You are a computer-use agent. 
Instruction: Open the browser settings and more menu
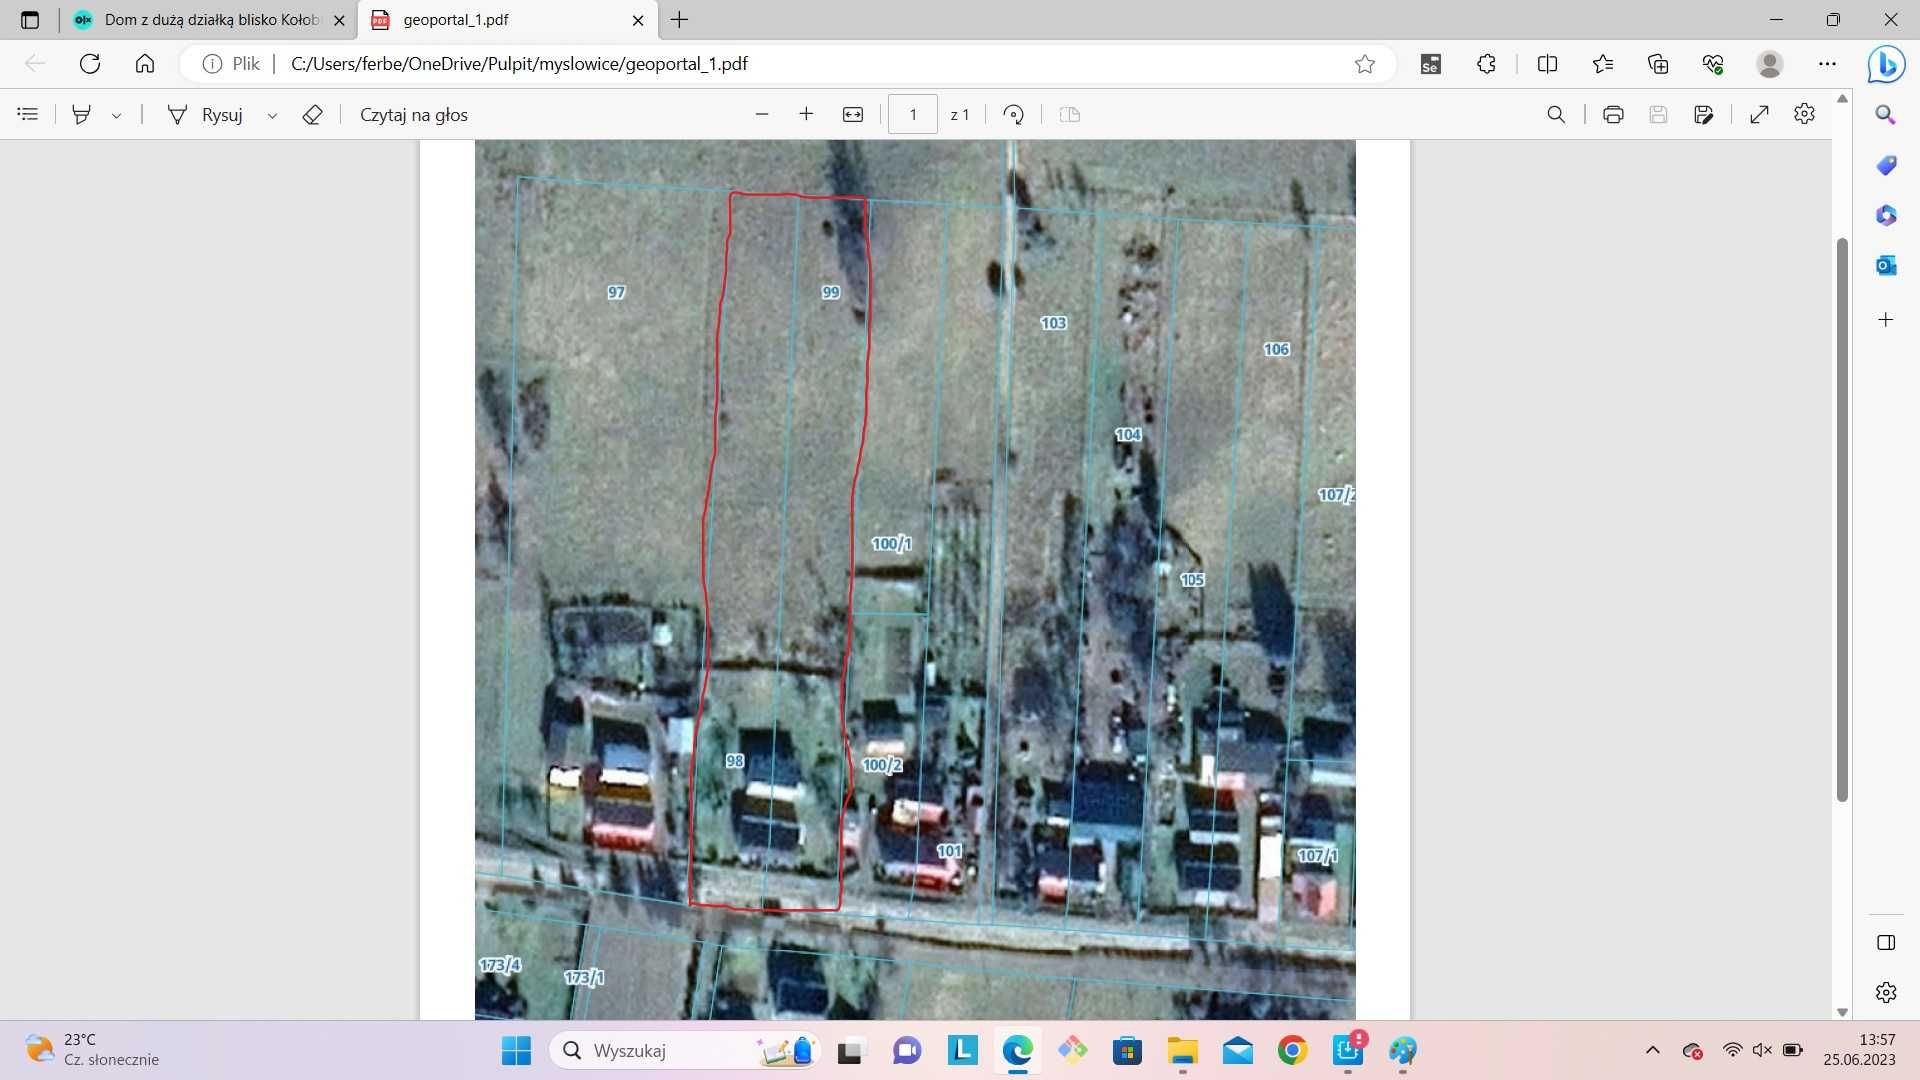(x=1827, y=64)
